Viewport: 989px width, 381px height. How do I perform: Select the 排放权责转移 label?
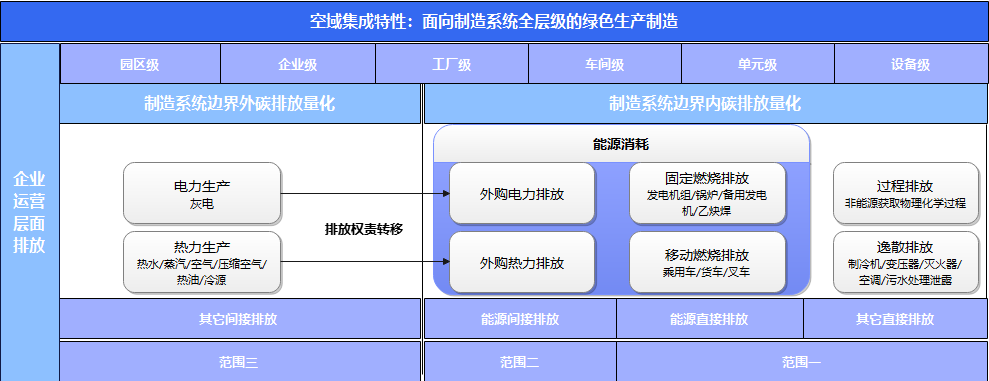(x=364, y=229)
